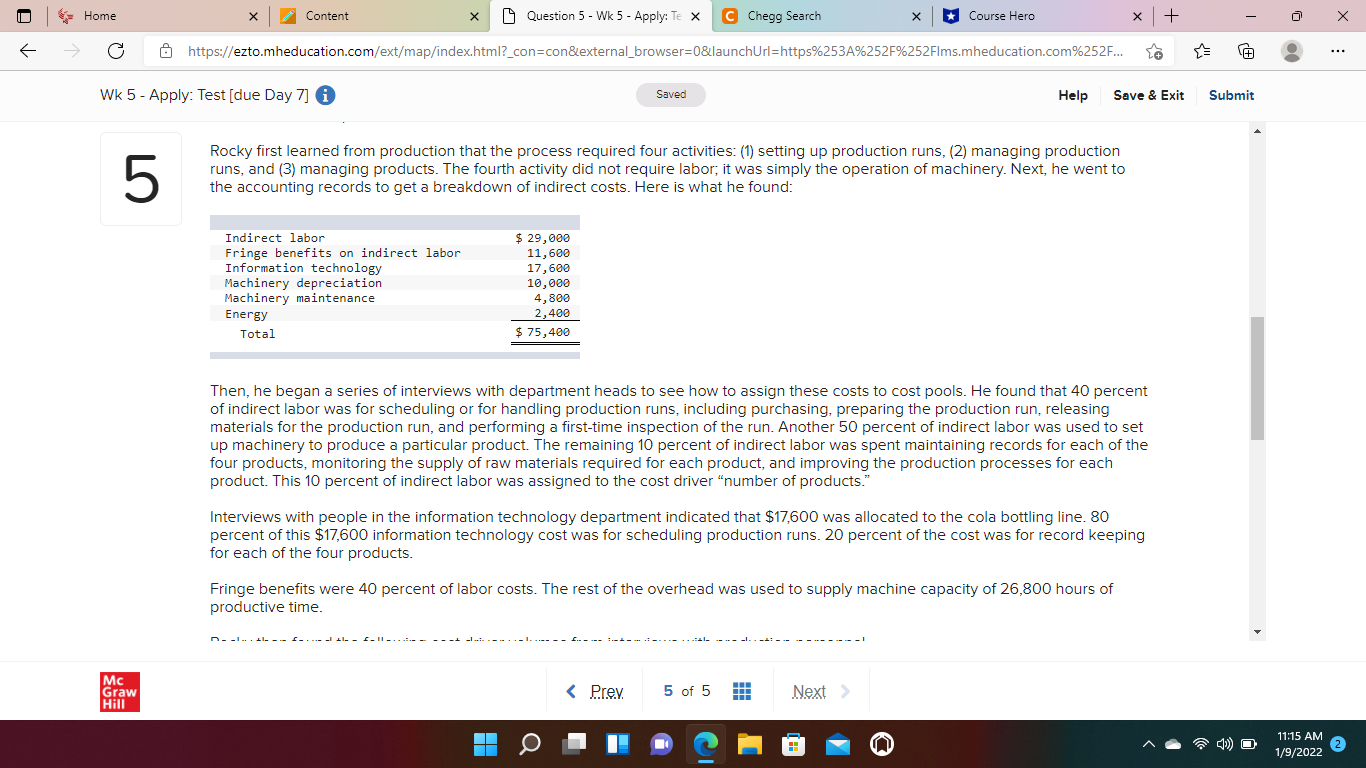Close the Chegg Search tab
The width and height of the screenshot is (1366, 768).
tap(916, 16)
